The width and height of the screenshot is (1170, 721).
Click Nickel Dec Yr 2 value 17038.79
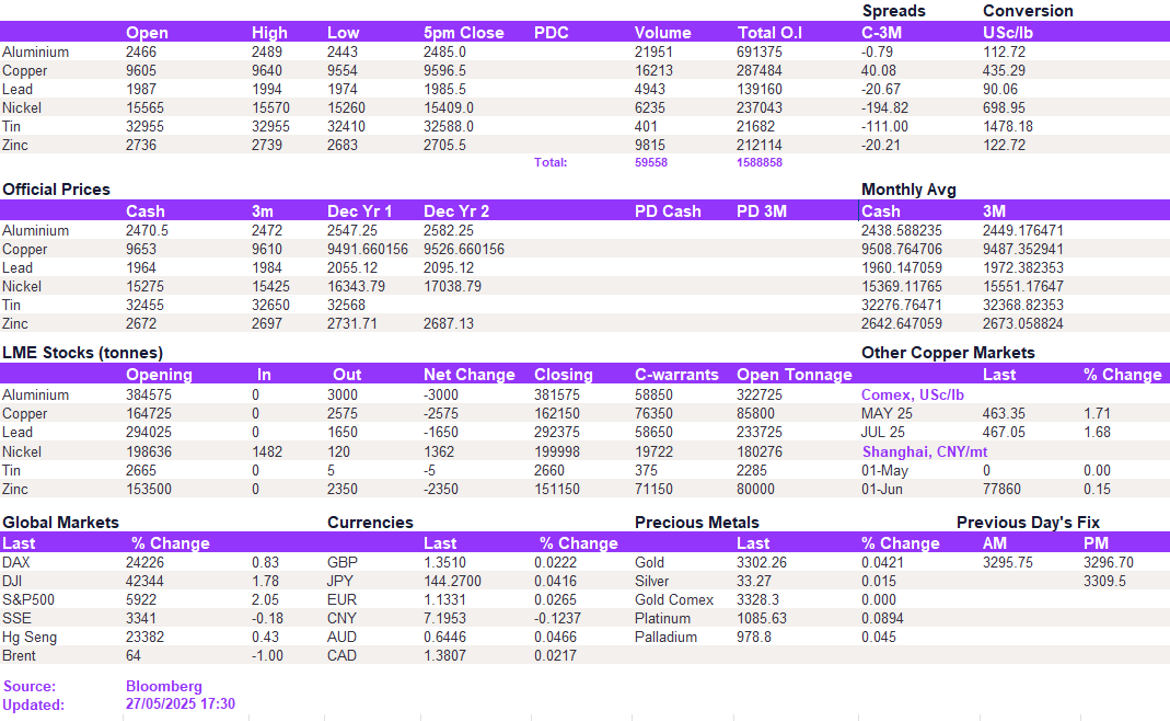452,287
